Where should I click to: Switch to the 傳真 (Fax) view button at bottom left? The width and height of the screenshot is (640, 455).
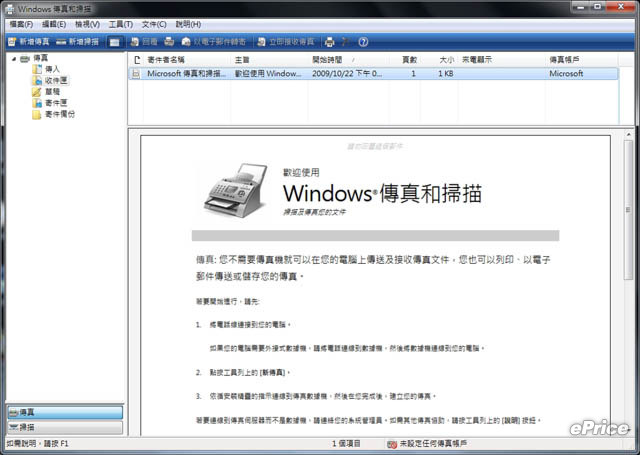[x=65, y=412]
